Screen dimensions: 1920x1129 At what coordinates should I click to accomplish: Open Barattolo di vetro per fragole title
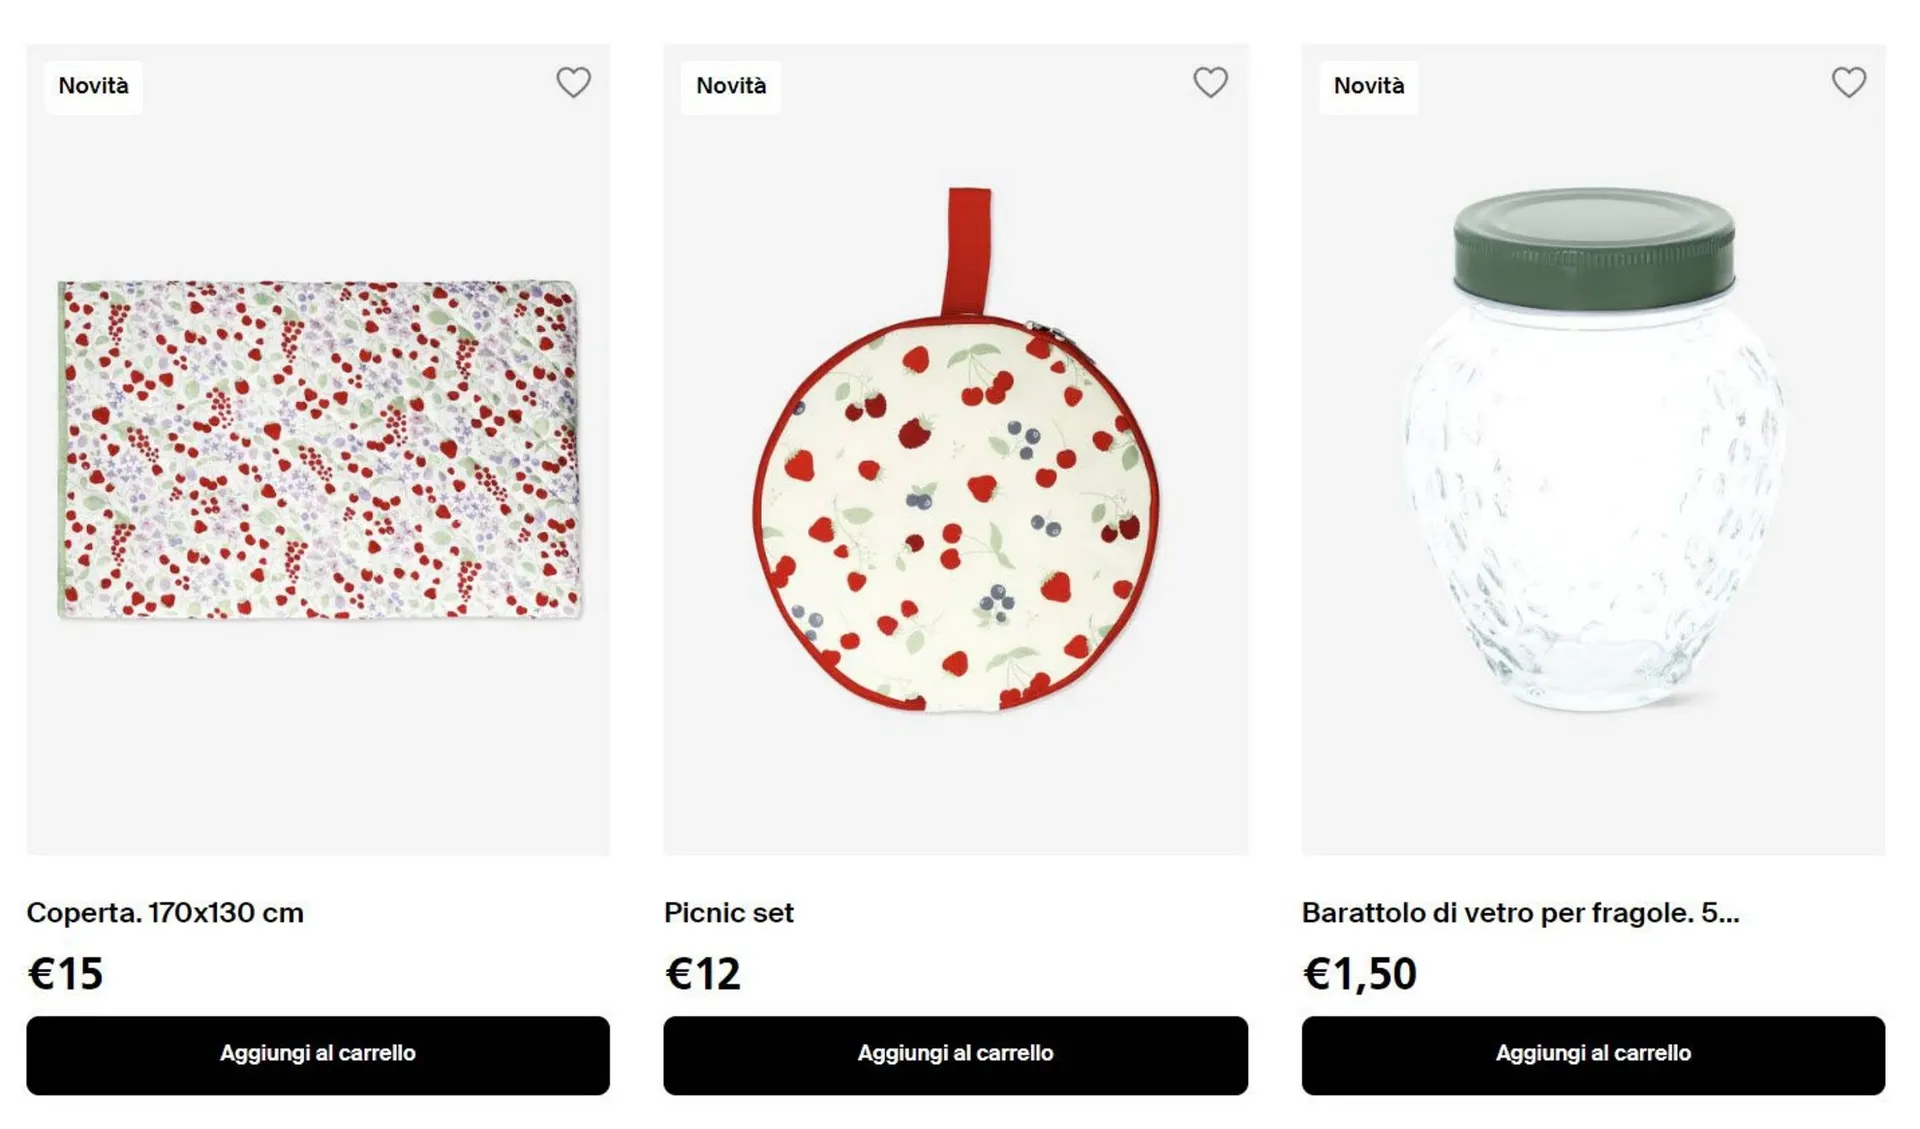pos(1520,912)
